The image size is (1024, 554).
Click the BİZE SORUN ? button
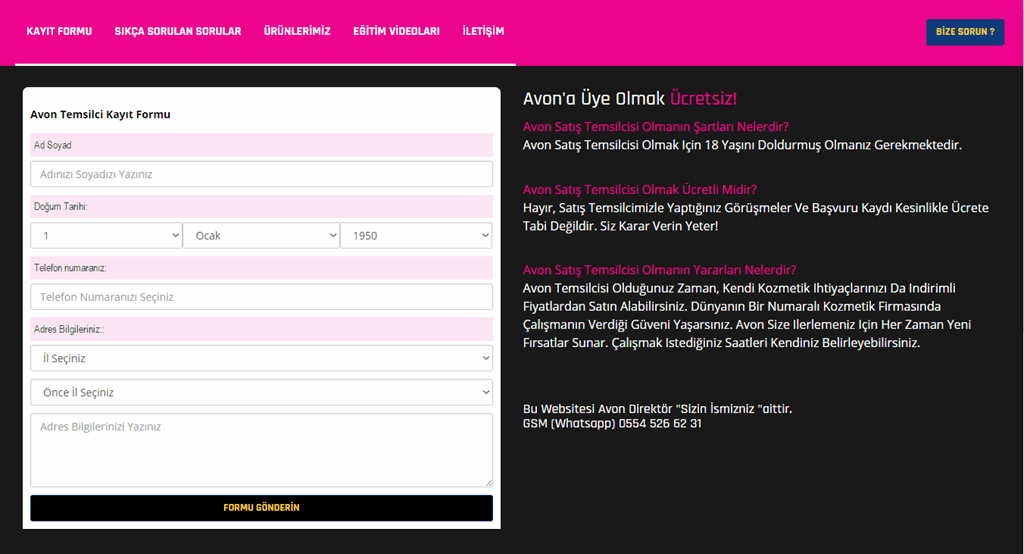(965, 32)
